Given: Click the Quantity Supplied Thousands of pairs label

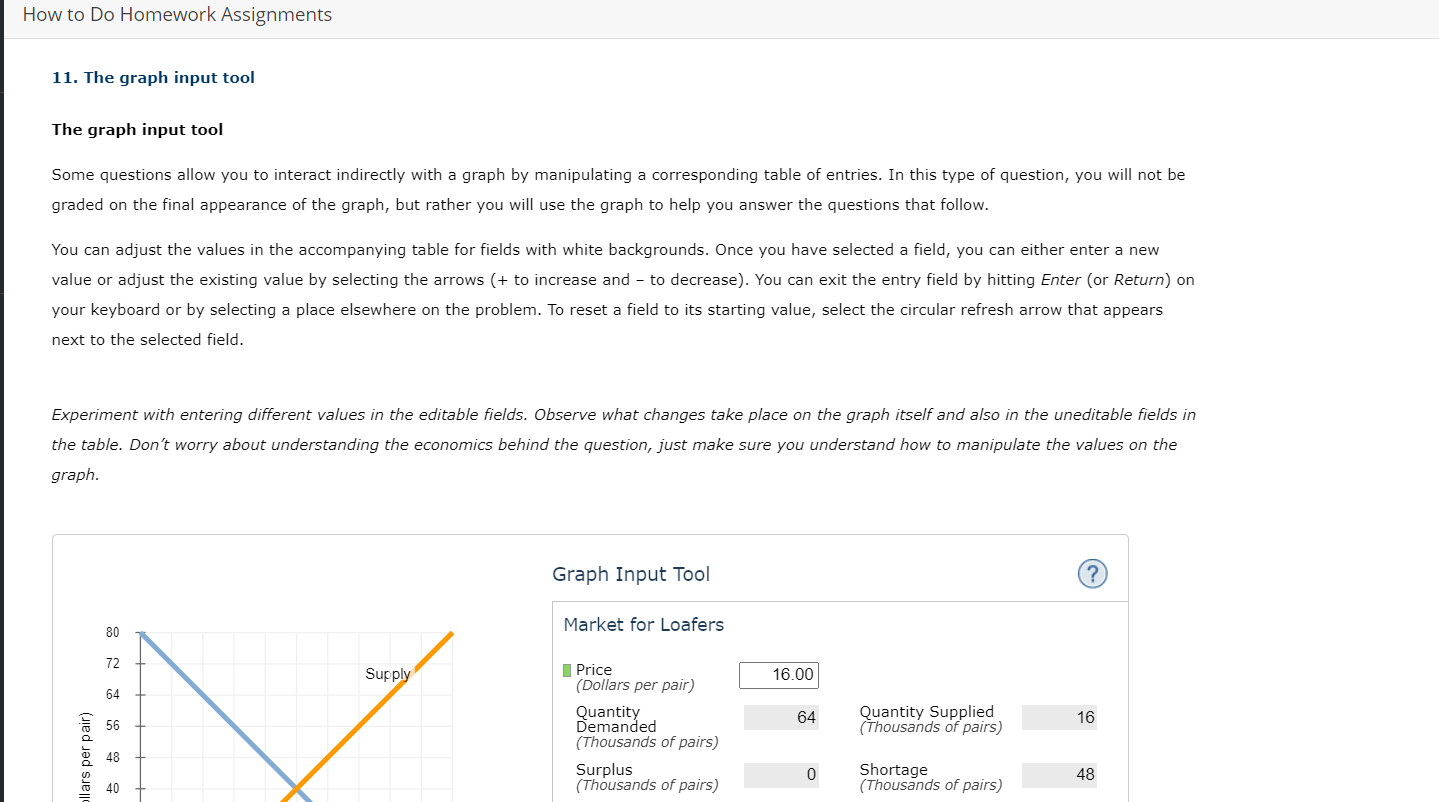Looking at the screenshot, I should [929, 717].
